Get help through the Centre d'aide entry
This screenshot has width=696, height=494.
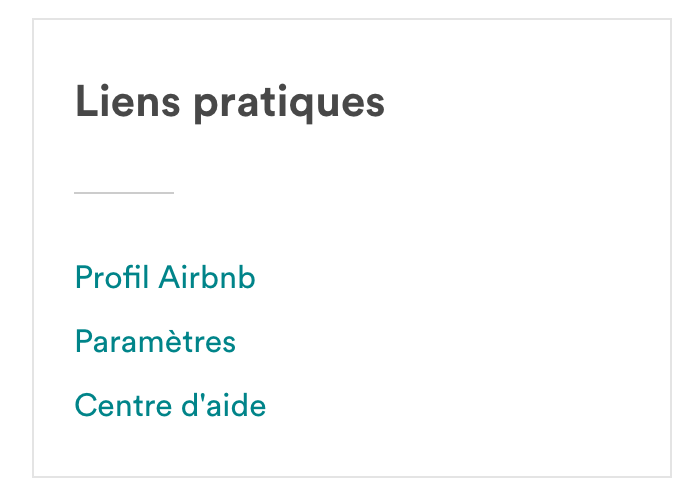(170, 406)
